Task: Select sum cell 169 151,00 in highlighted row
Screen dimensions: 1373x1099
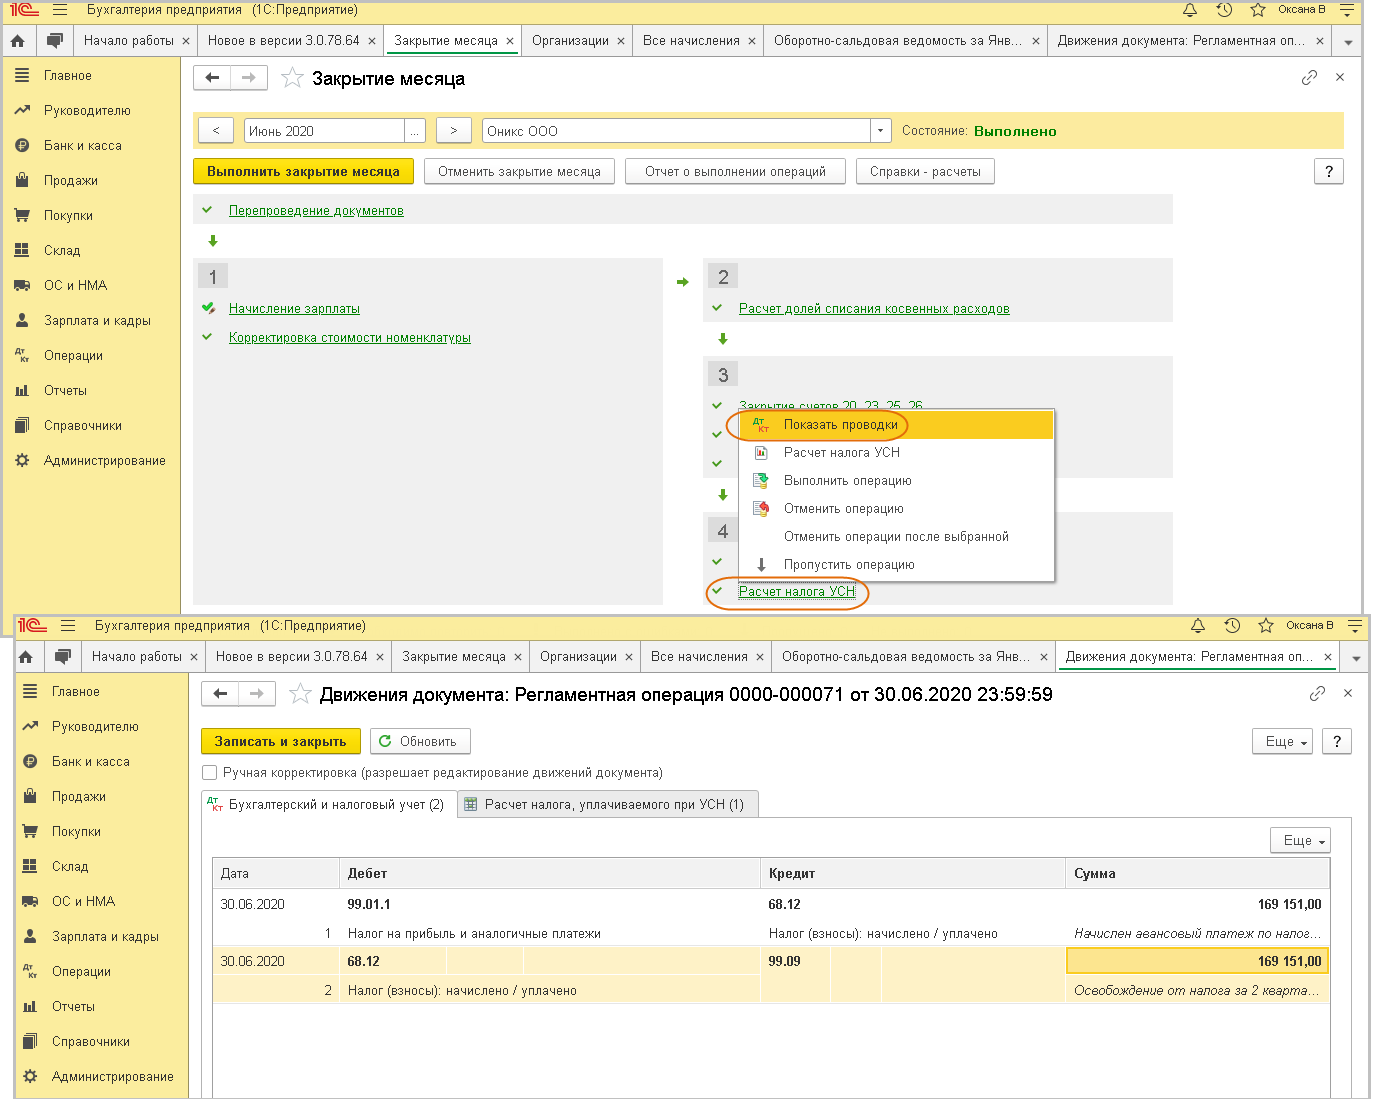Action: tap(1197, 961)
